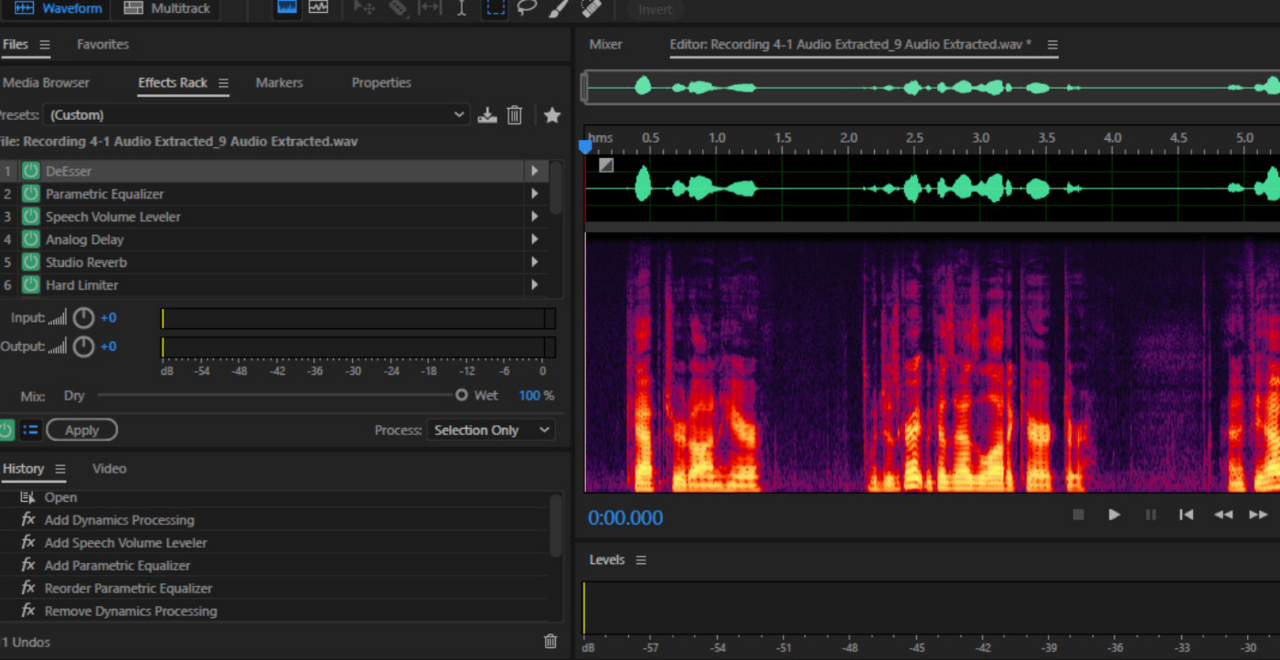Disable the Studio Reverb effect
1280x660 pixels.
31,262
